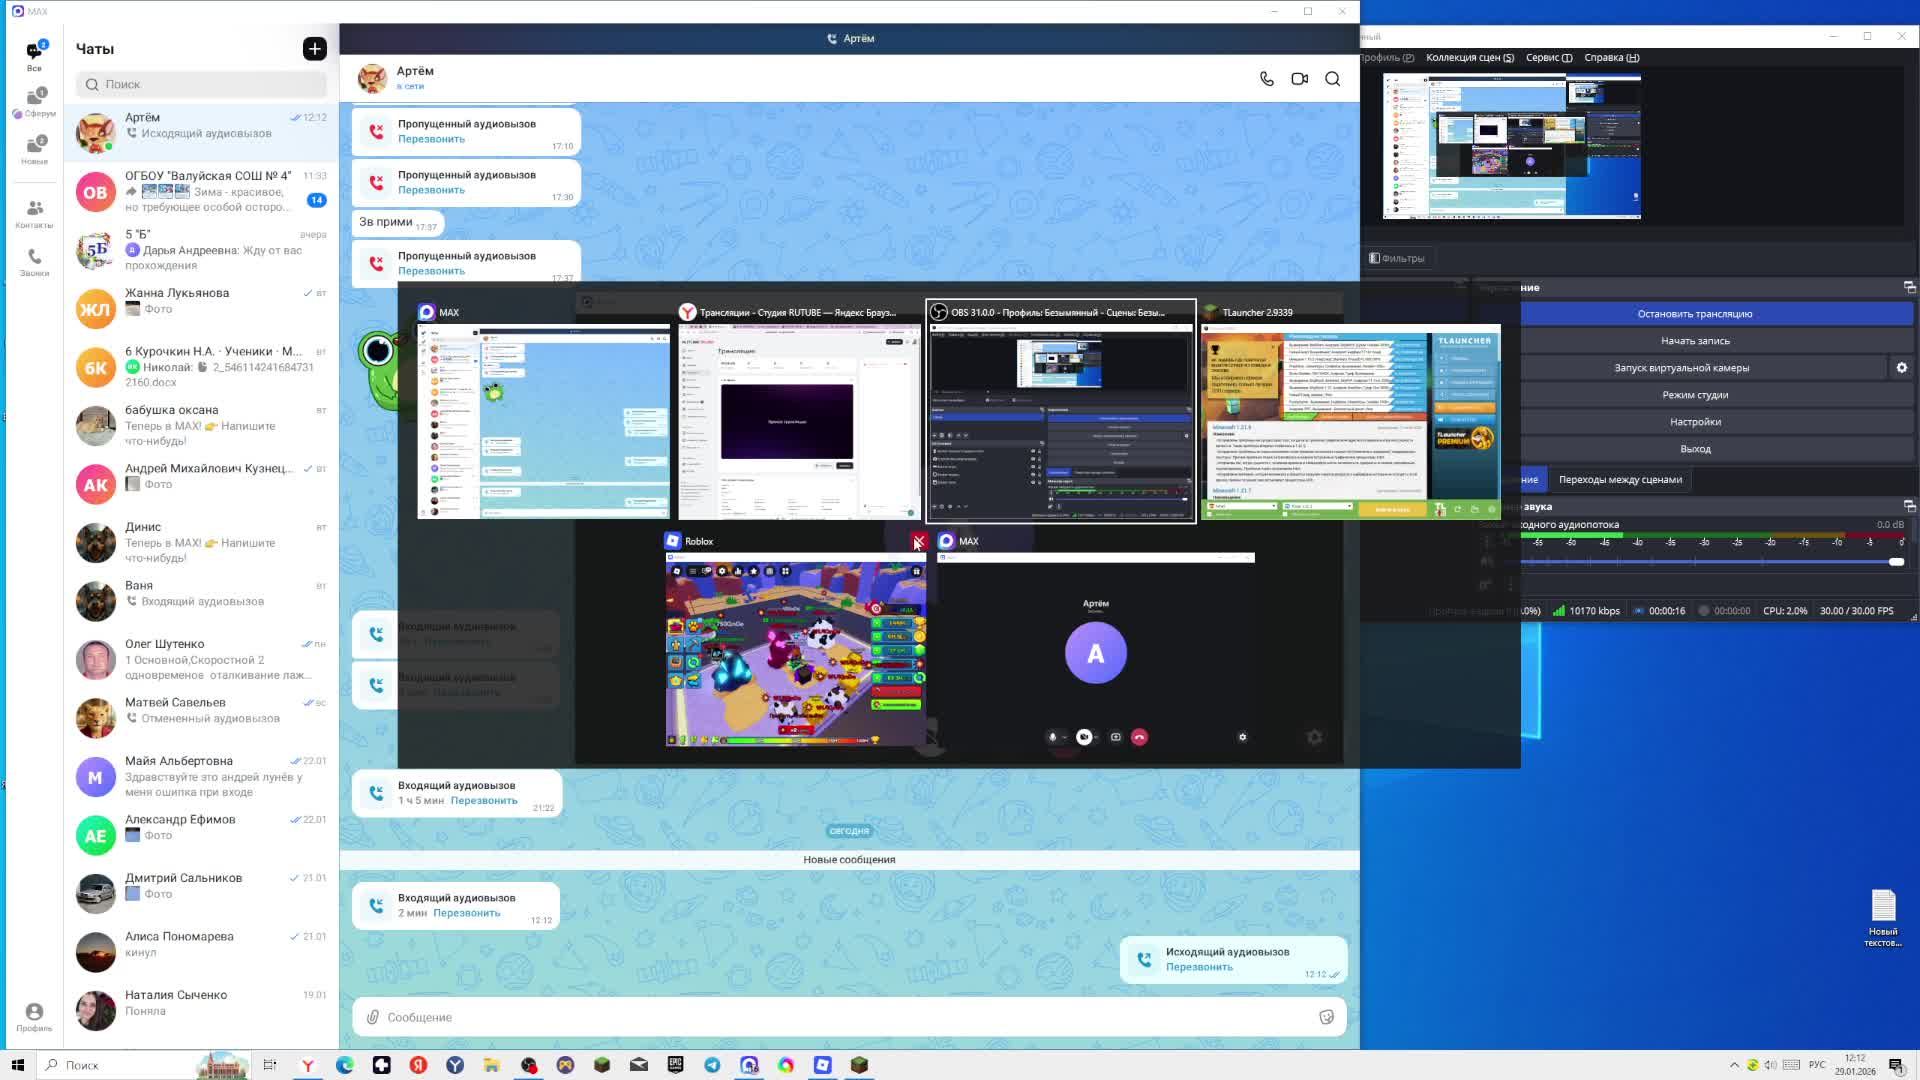Image resolution: width=1920 pixels, height=1080 pixels.
Task: Show hidden system tray icons chevron
Action: coord(1734,1065)
